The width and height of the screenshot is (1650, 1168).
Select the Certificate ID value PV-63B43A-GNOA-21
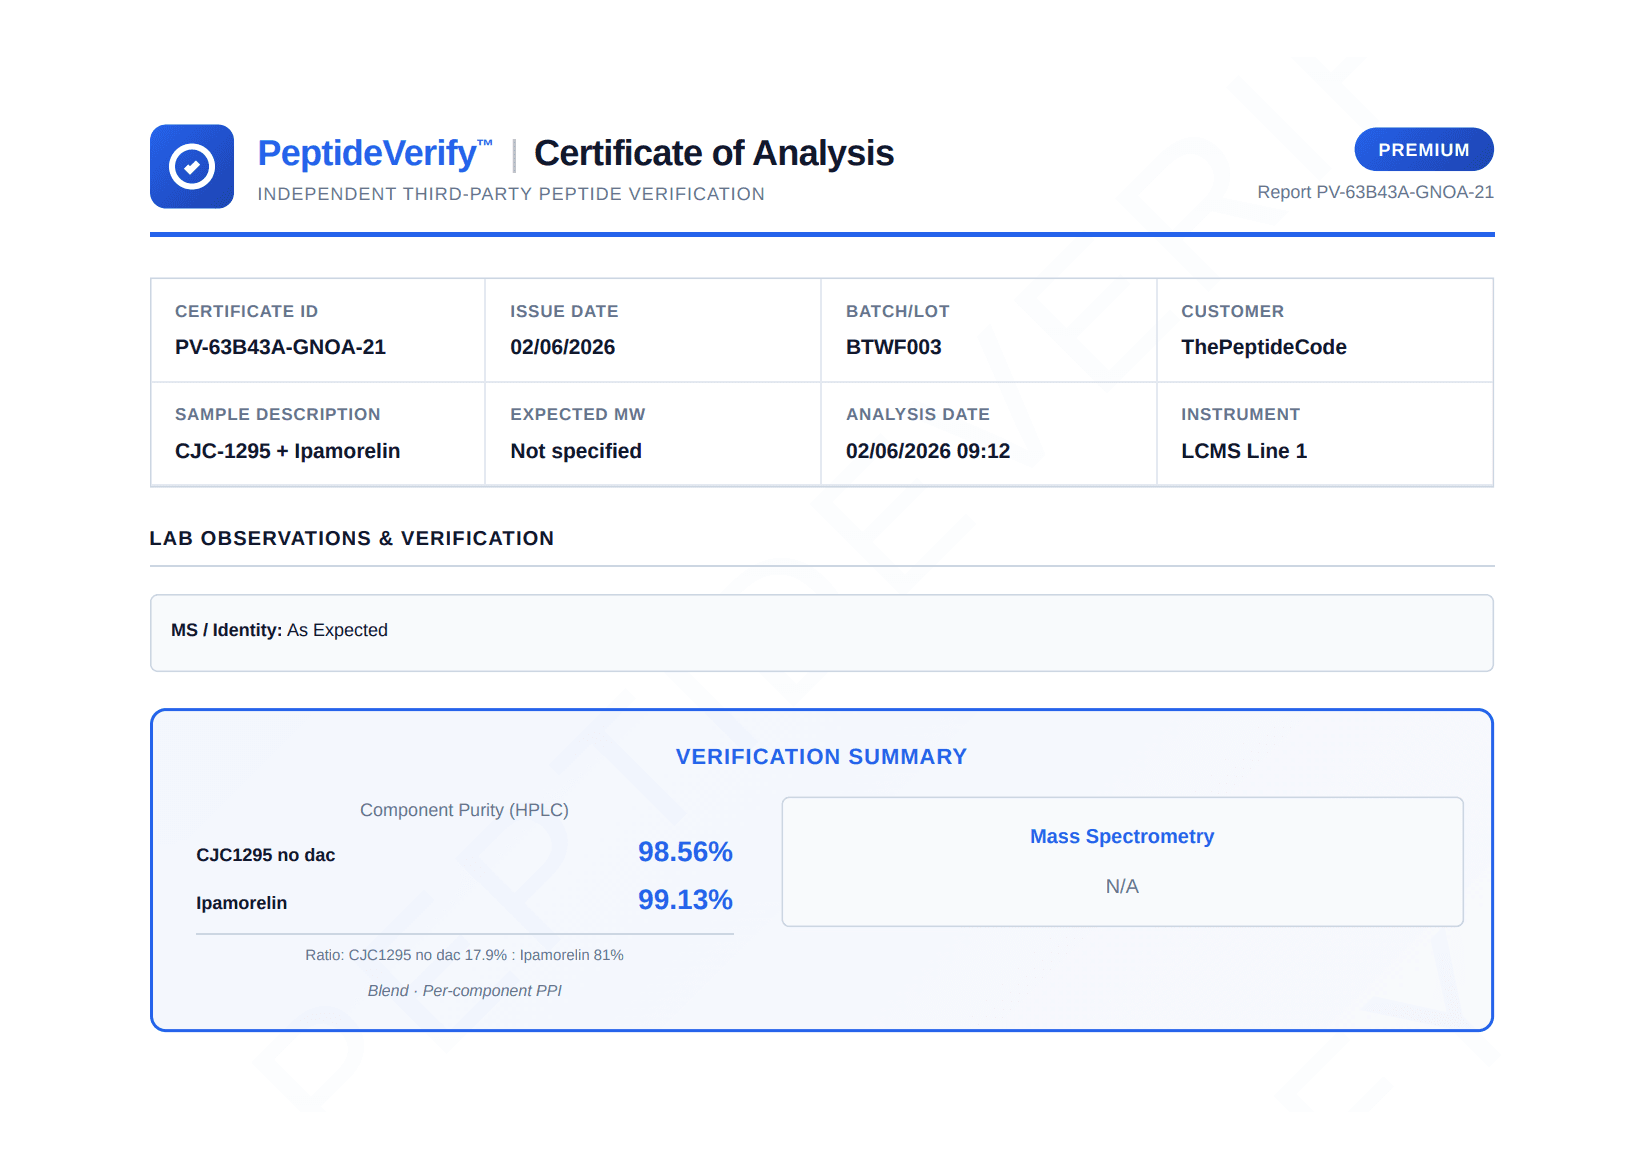pos(280,347)
